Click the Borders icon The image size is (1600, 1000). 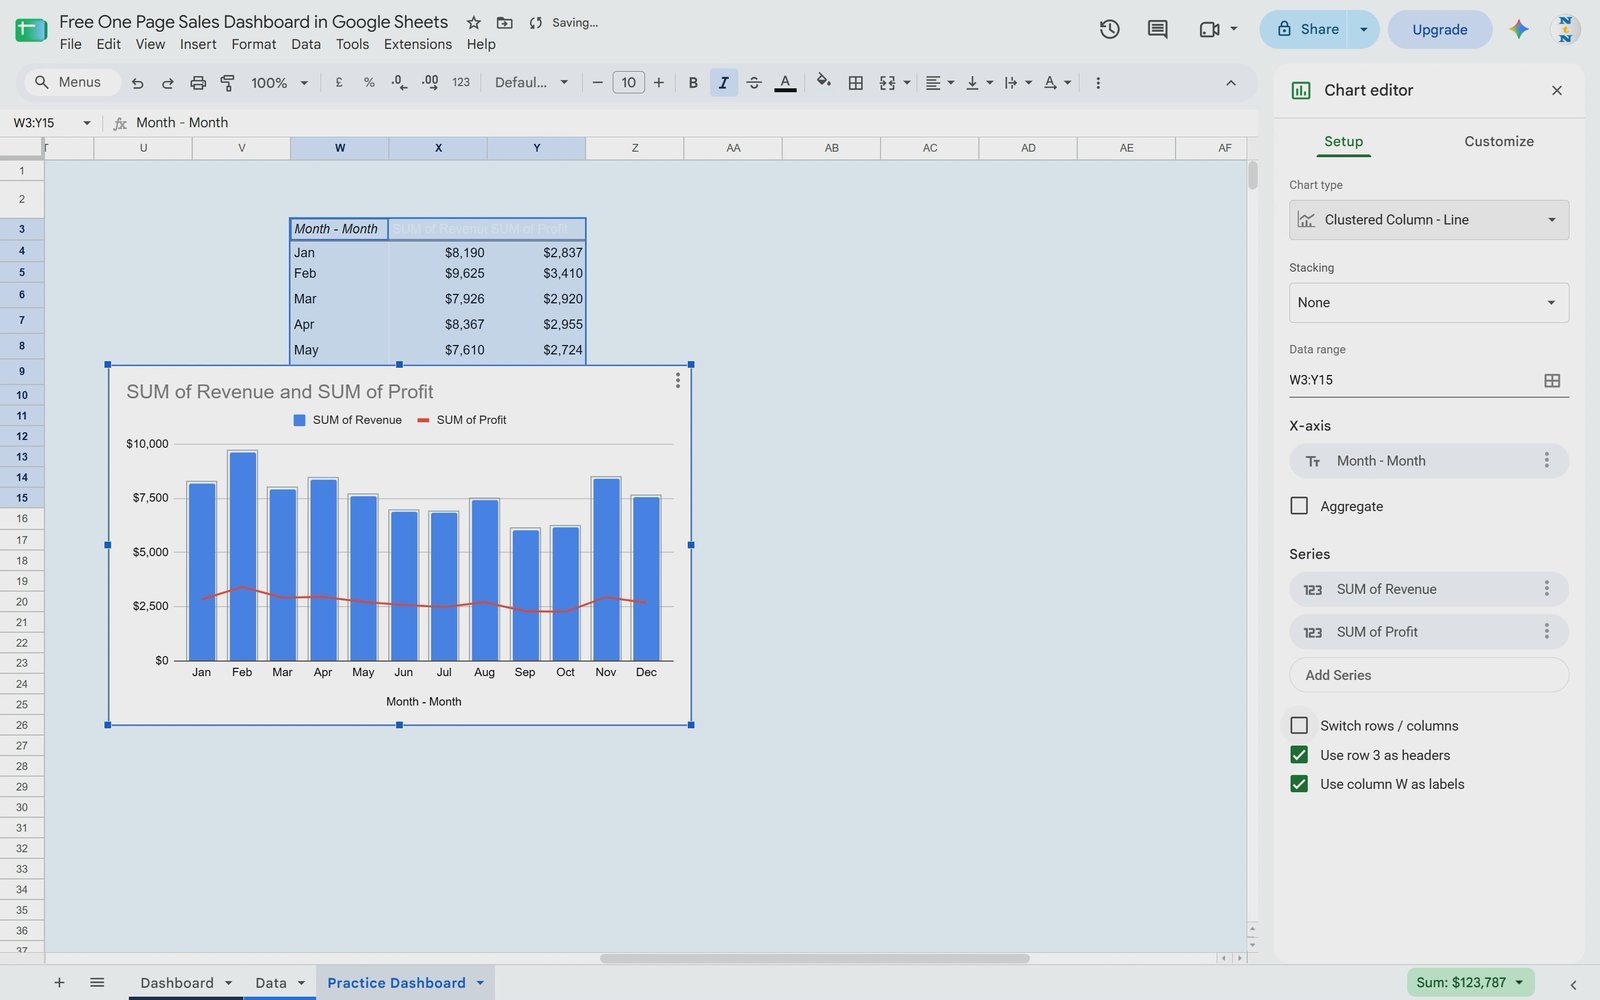[x=855, y=83]
